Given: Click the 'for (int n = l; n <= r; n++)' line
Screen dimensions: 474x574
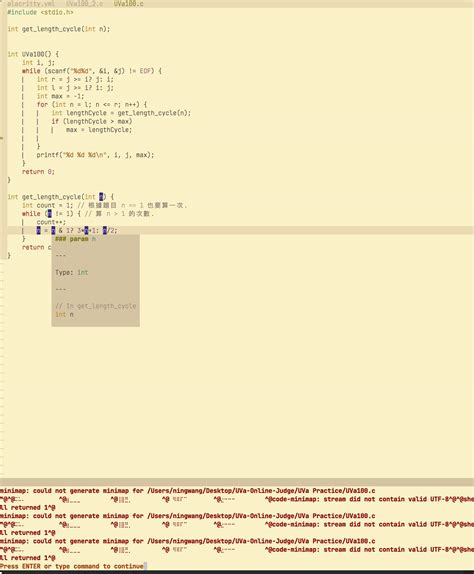Looking at the screenshot, I should tap(92, 105).
